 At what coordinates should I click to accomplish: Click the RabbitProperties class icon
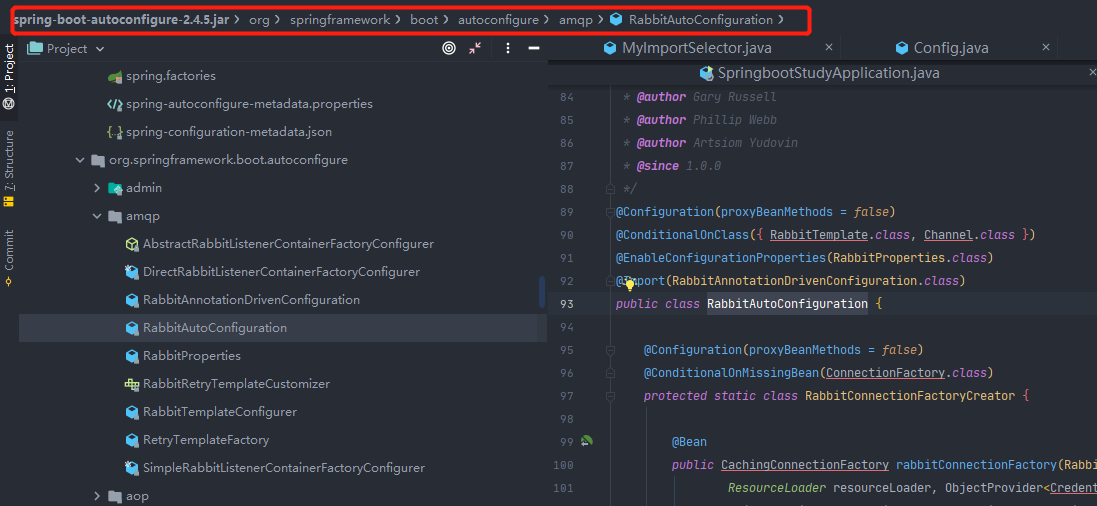click(132, 356)
